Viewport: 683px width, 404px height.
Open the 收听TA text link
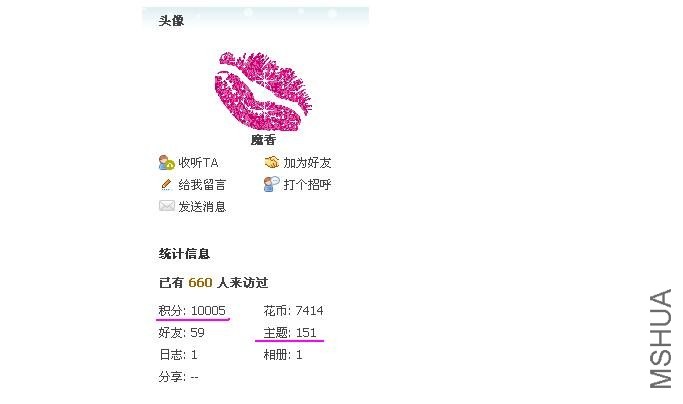[198, 163]
